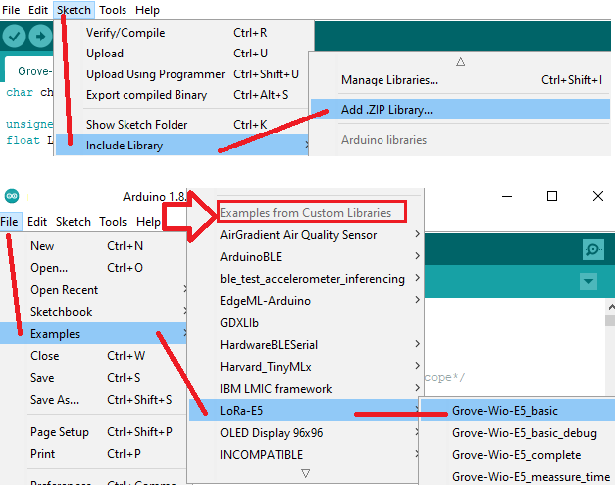
Task: Click the scrollbar up arrow
Action: 611,307
